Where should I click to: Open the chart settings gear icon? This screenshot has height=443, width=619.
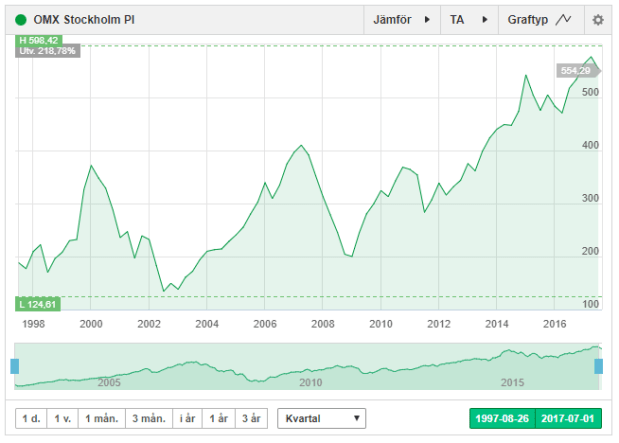pos(598,19)
